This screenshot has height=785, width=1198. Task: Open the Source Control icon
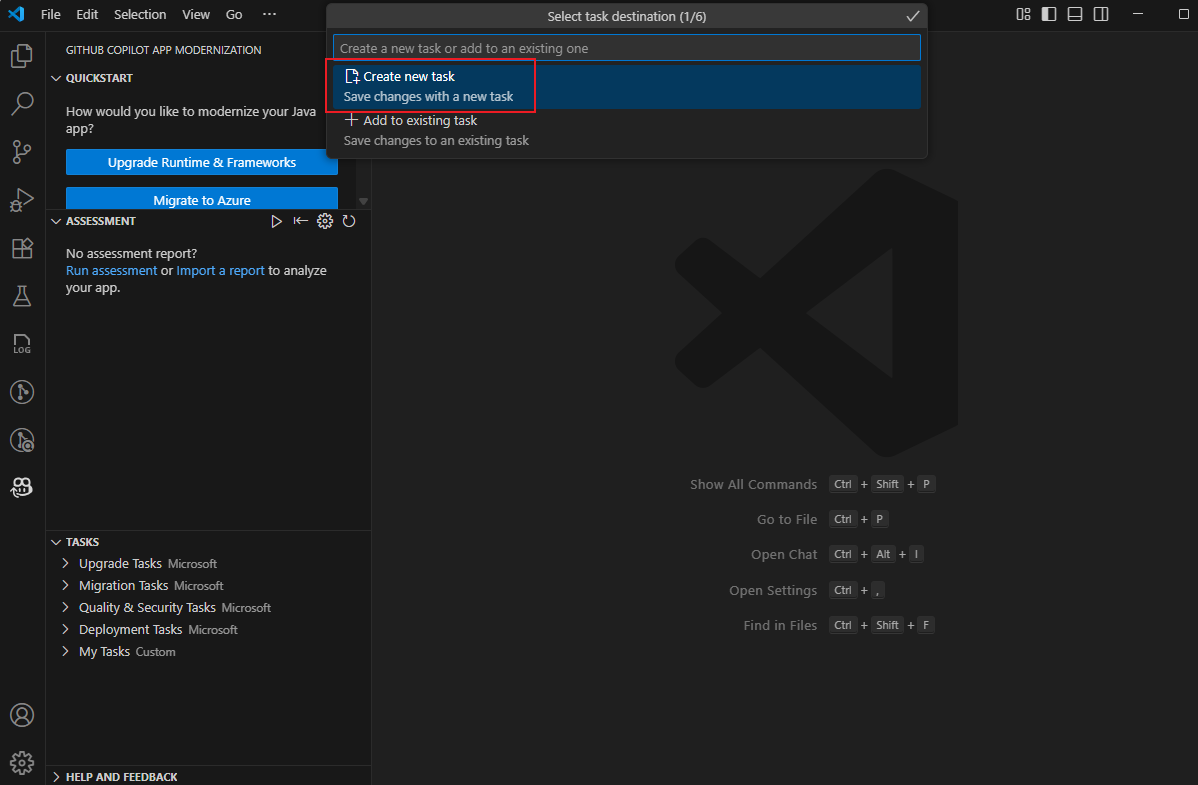click(x=22, y=152)
